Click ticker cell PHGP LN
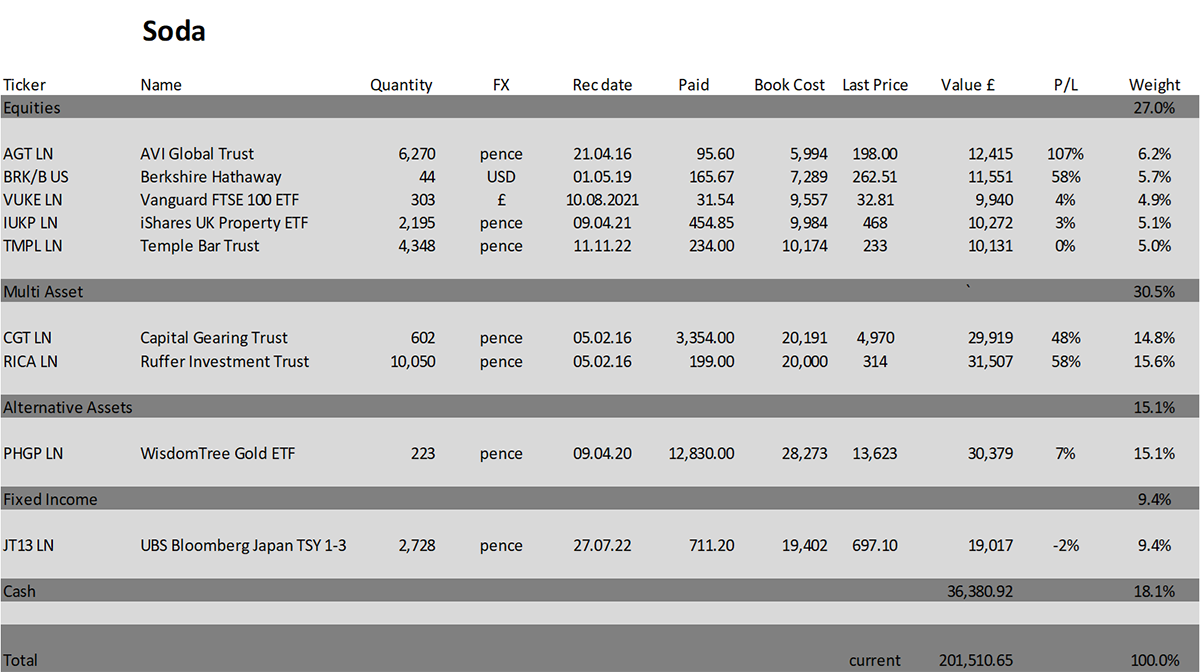 [33, 453]
